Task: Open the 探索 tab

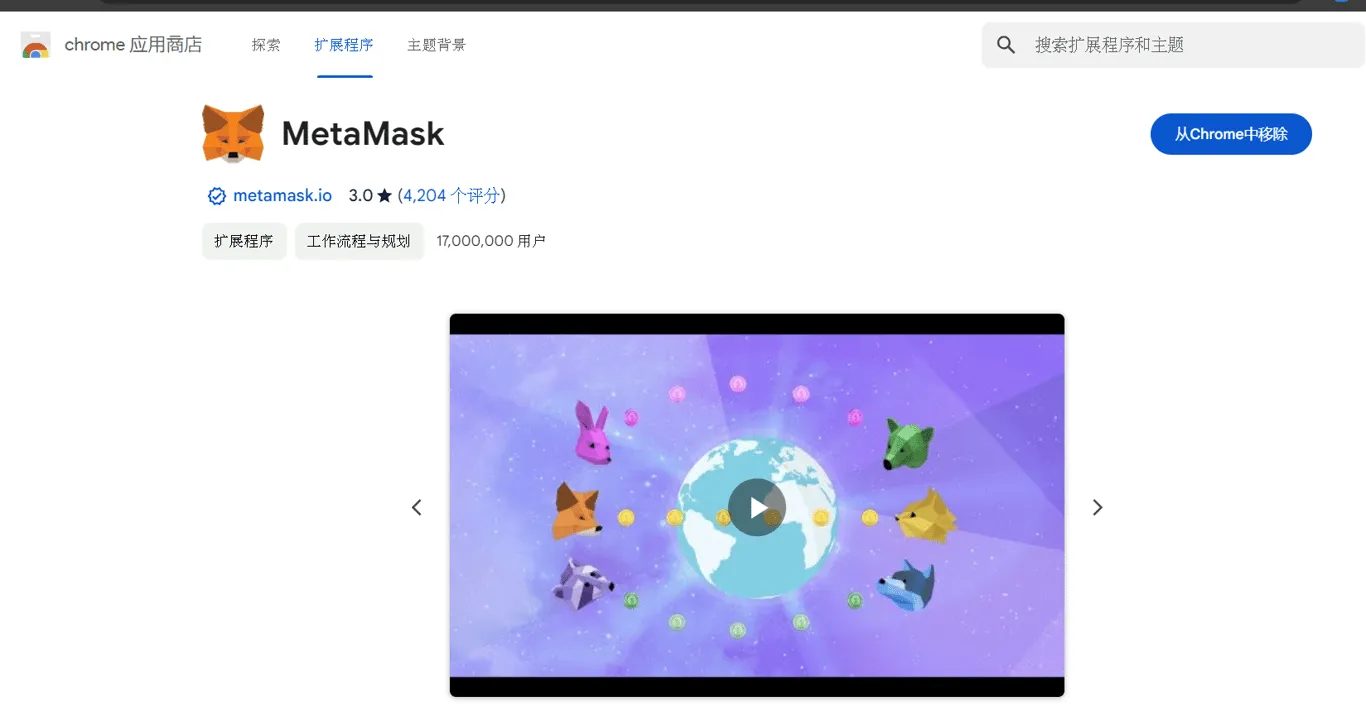Action: [266, 45]
